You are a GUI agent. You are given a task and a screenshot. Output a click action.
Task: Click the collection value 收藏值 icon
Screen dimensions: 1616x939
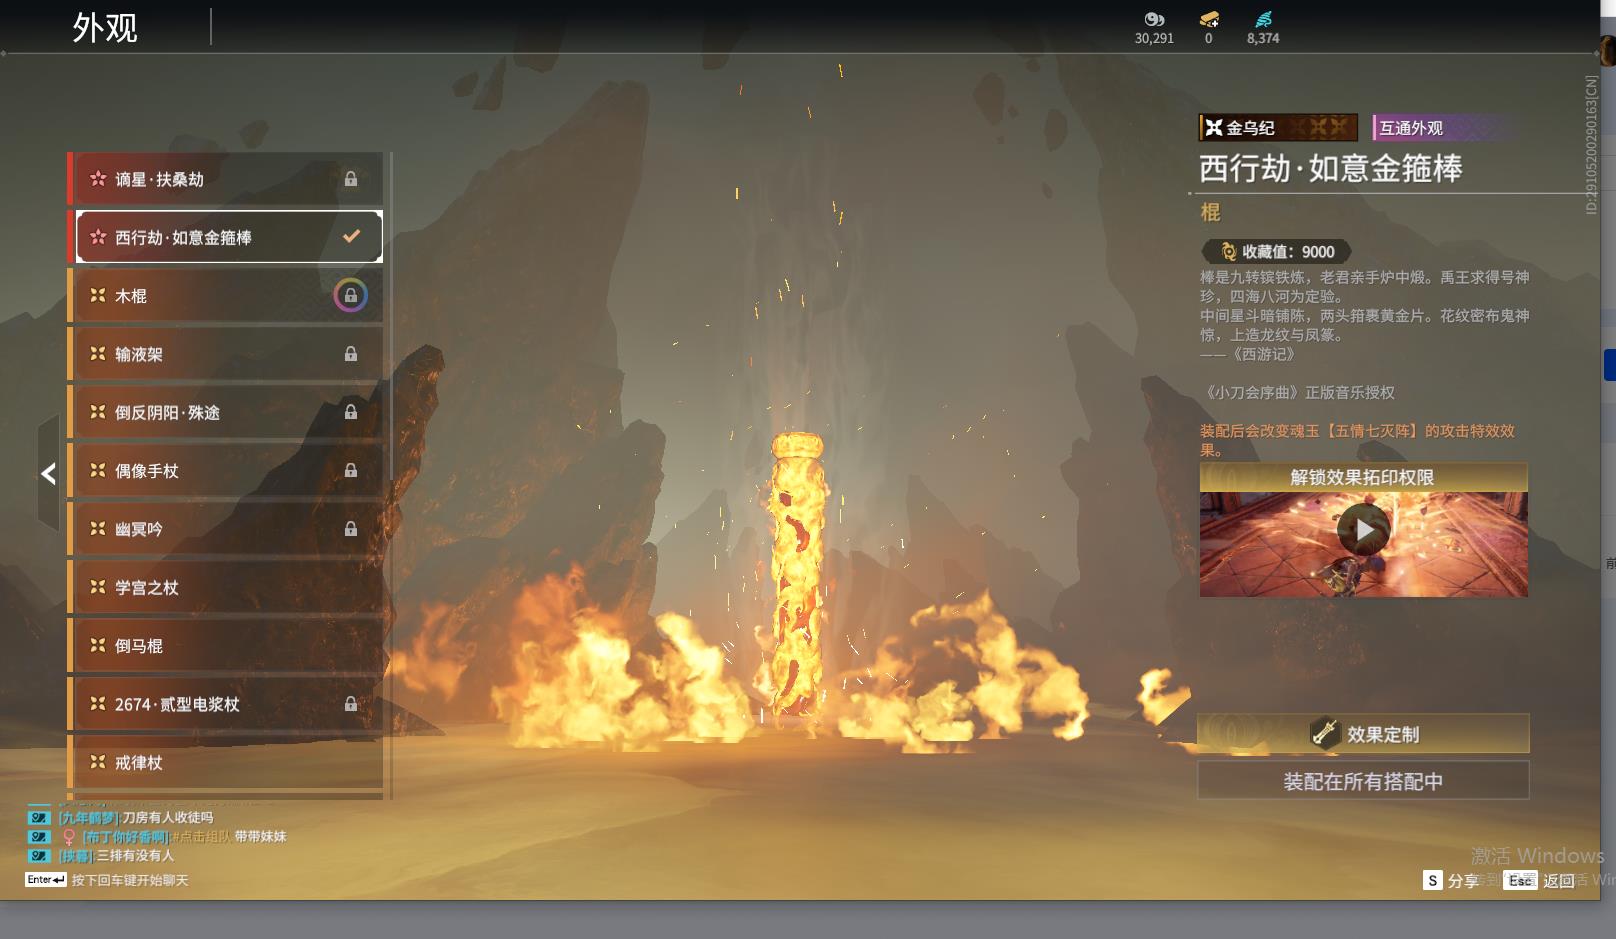[1228, 252]
